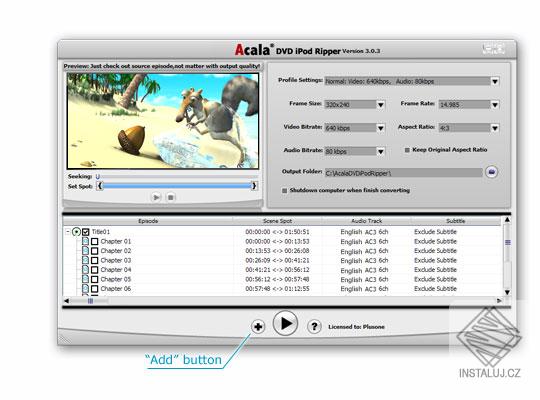Open the Frame Rate dropdown
The height and width of the screenshot is (400, 540).
495,105
